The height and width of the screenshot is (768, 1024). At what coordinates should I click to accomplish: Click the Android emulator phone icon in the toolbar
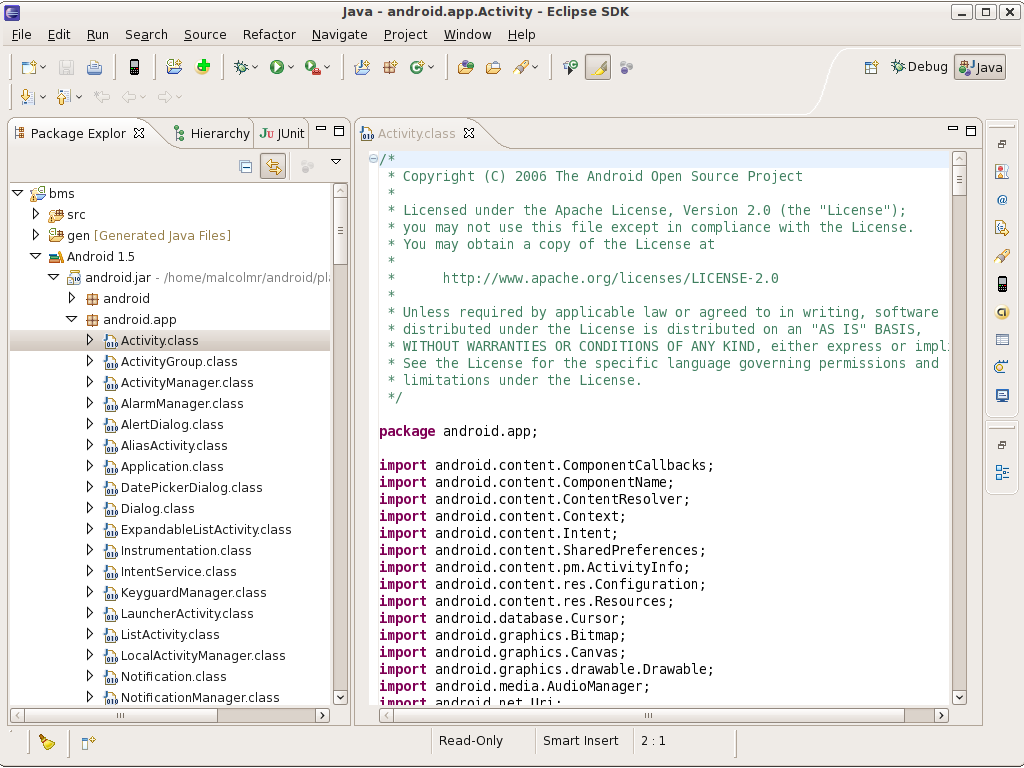click(133, 66)
